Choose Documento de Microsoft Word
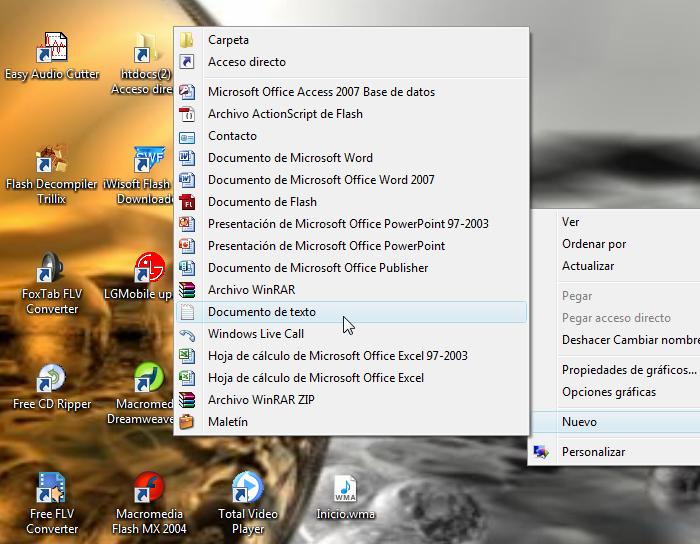700x544 pixels. pyautogui.click(x=351, y=158)
